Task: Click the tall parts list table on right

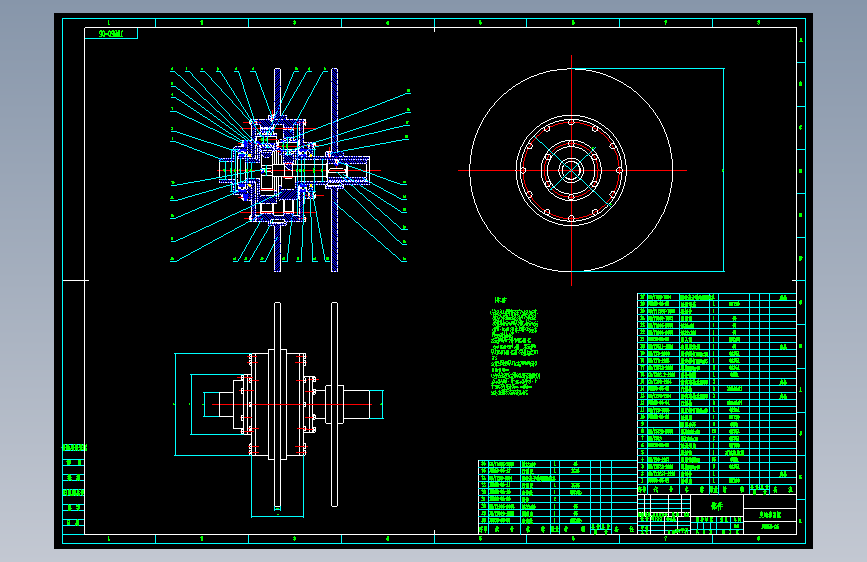Action: click(x=717, y=393)
